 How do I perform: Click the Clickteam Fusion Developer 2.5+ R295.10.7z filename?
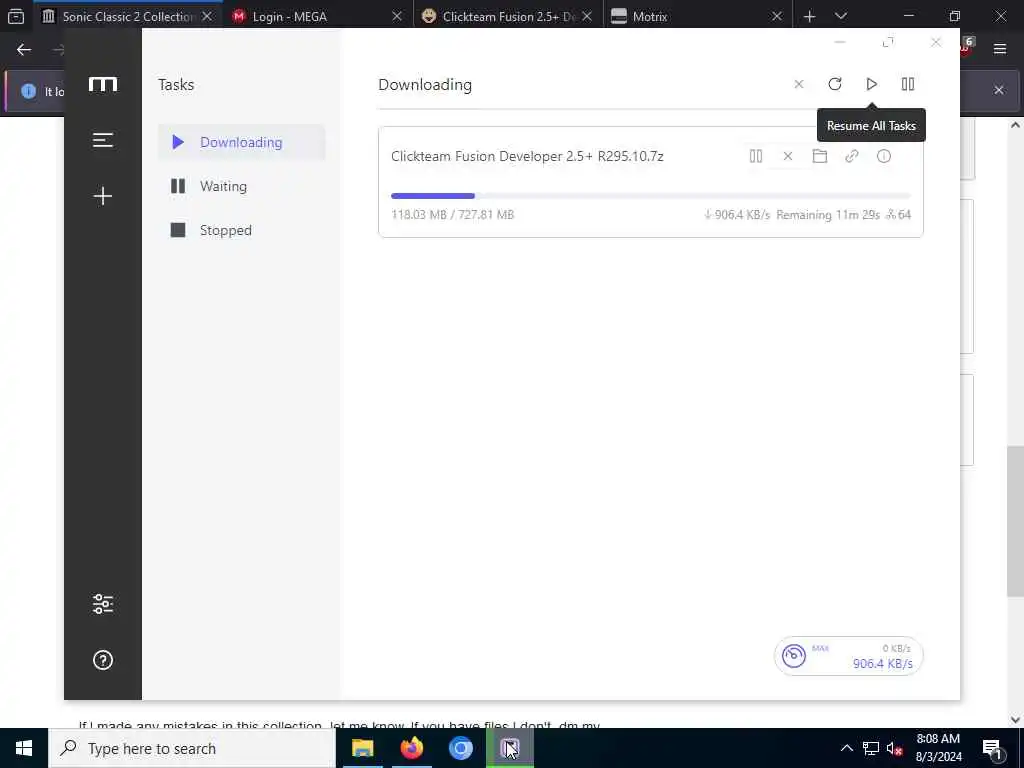pos(527,156)
